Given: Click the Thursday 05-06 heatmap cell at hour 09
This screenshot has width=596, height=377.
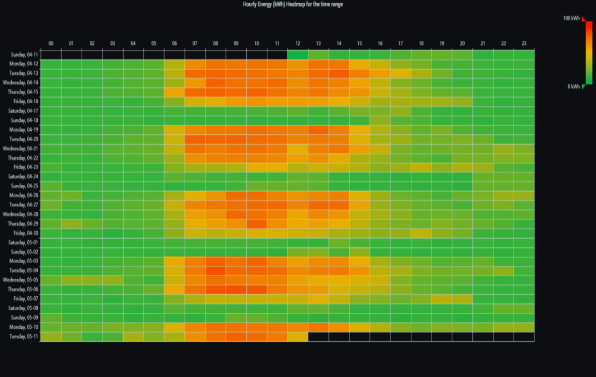Looking at the screenshot, I should (x=236, y=290).
